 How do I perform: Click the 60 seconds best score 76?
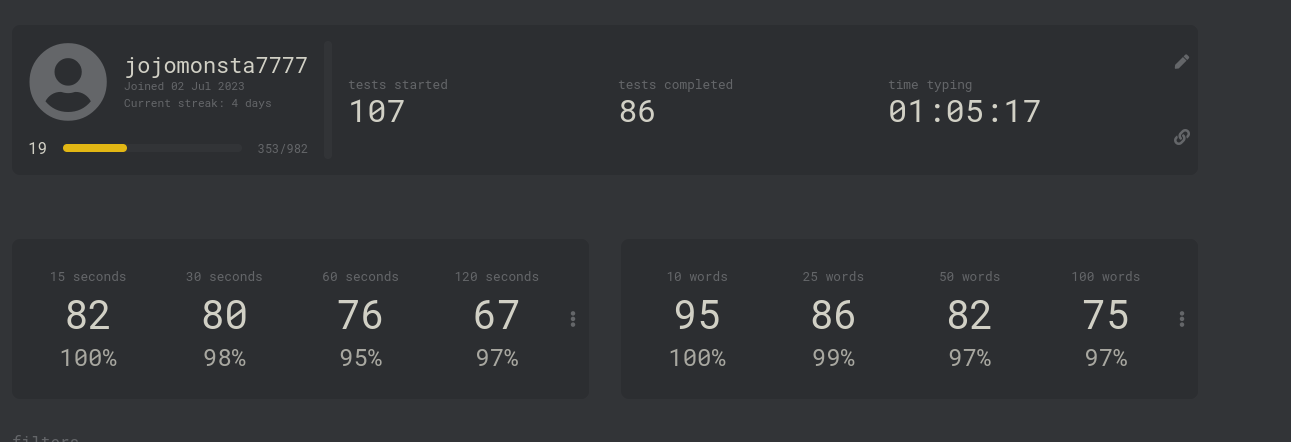click(360, 316)
